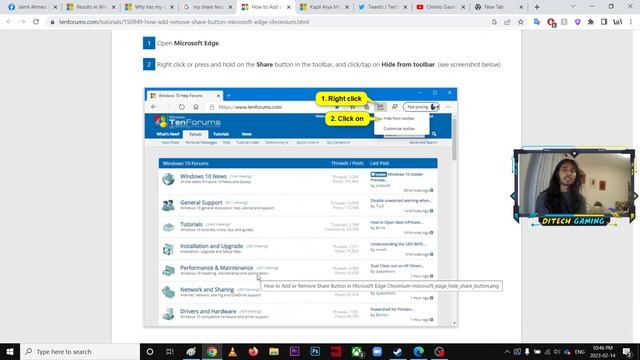
Task: Open the red extension with badge
Action: point(551,22)
